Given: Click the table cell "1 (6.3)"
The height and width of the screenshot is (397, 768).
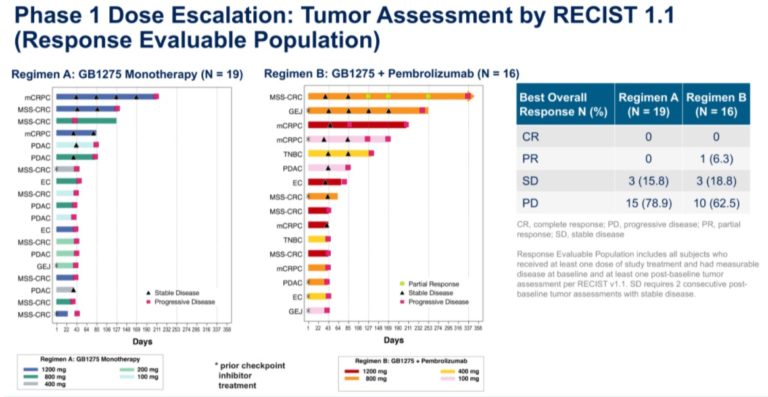Looking at the screenshot, I should pos(716,159).
